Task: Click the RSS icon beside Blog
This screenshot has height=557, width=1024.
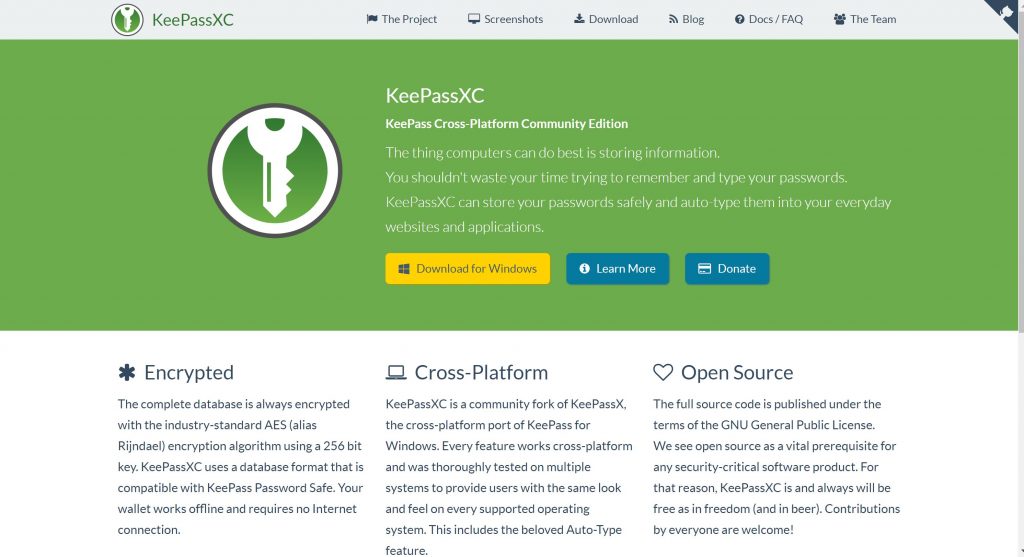Action: click(x=673, y=20)
